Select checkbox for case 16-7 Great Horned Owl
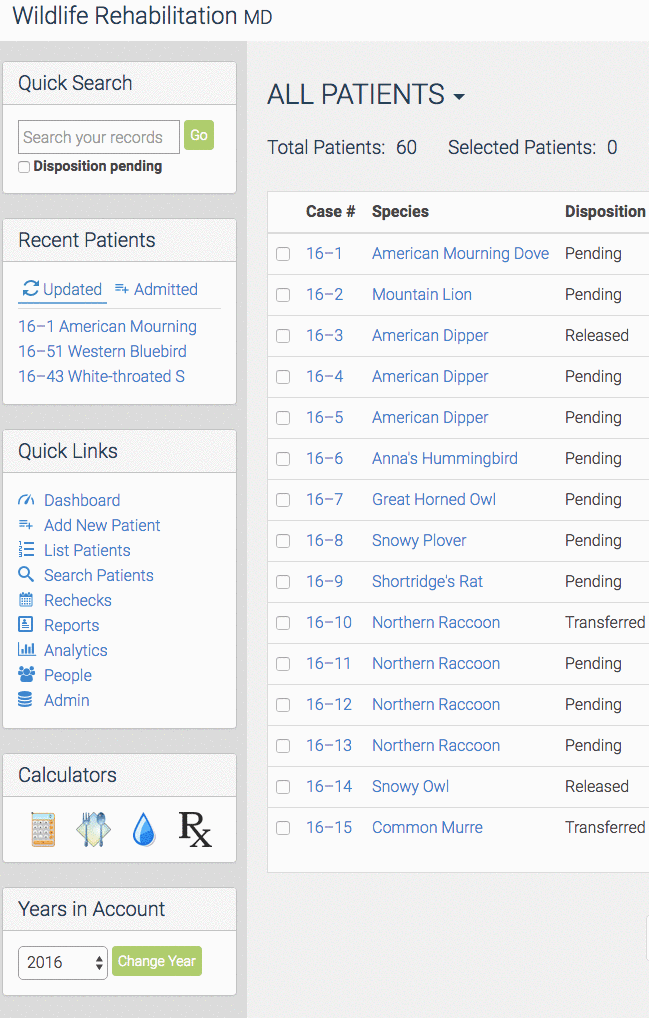Image resolution: width=649 pixels, height=1018 pixels. pyautogui.click(x=283, y=500)
